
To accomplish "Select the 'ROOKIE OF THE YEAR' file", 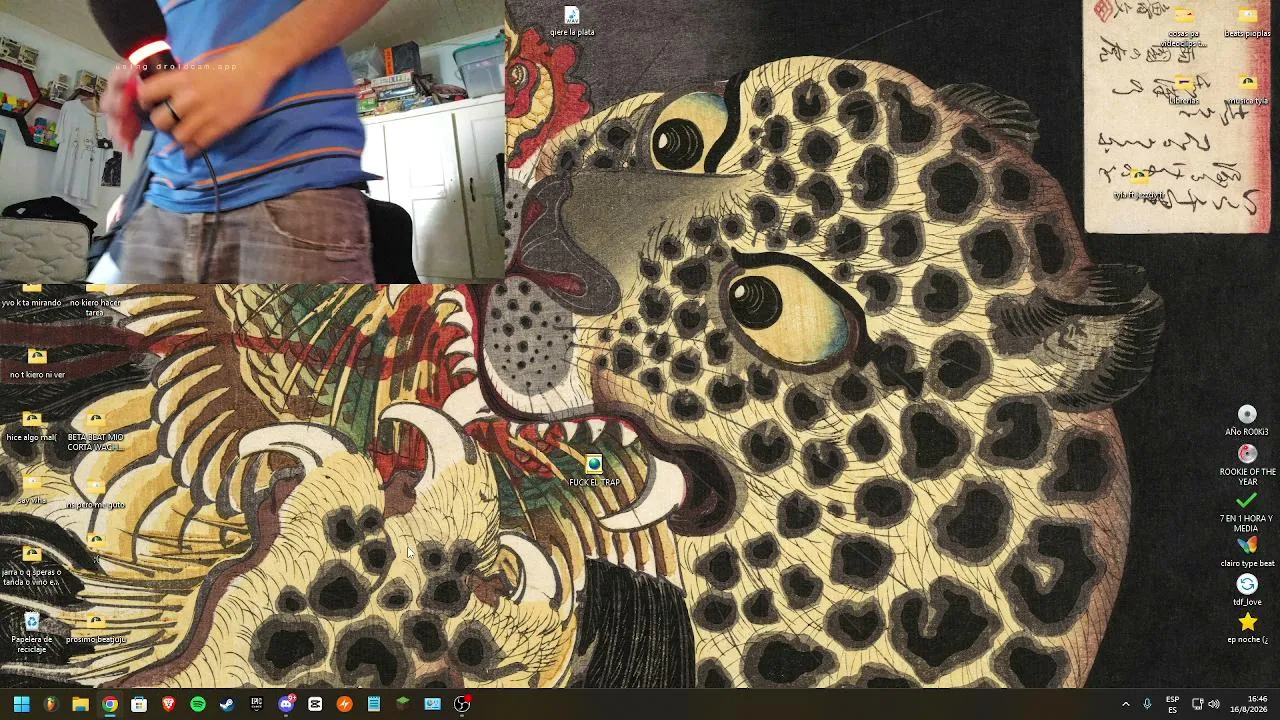I will click(1247, 465).
